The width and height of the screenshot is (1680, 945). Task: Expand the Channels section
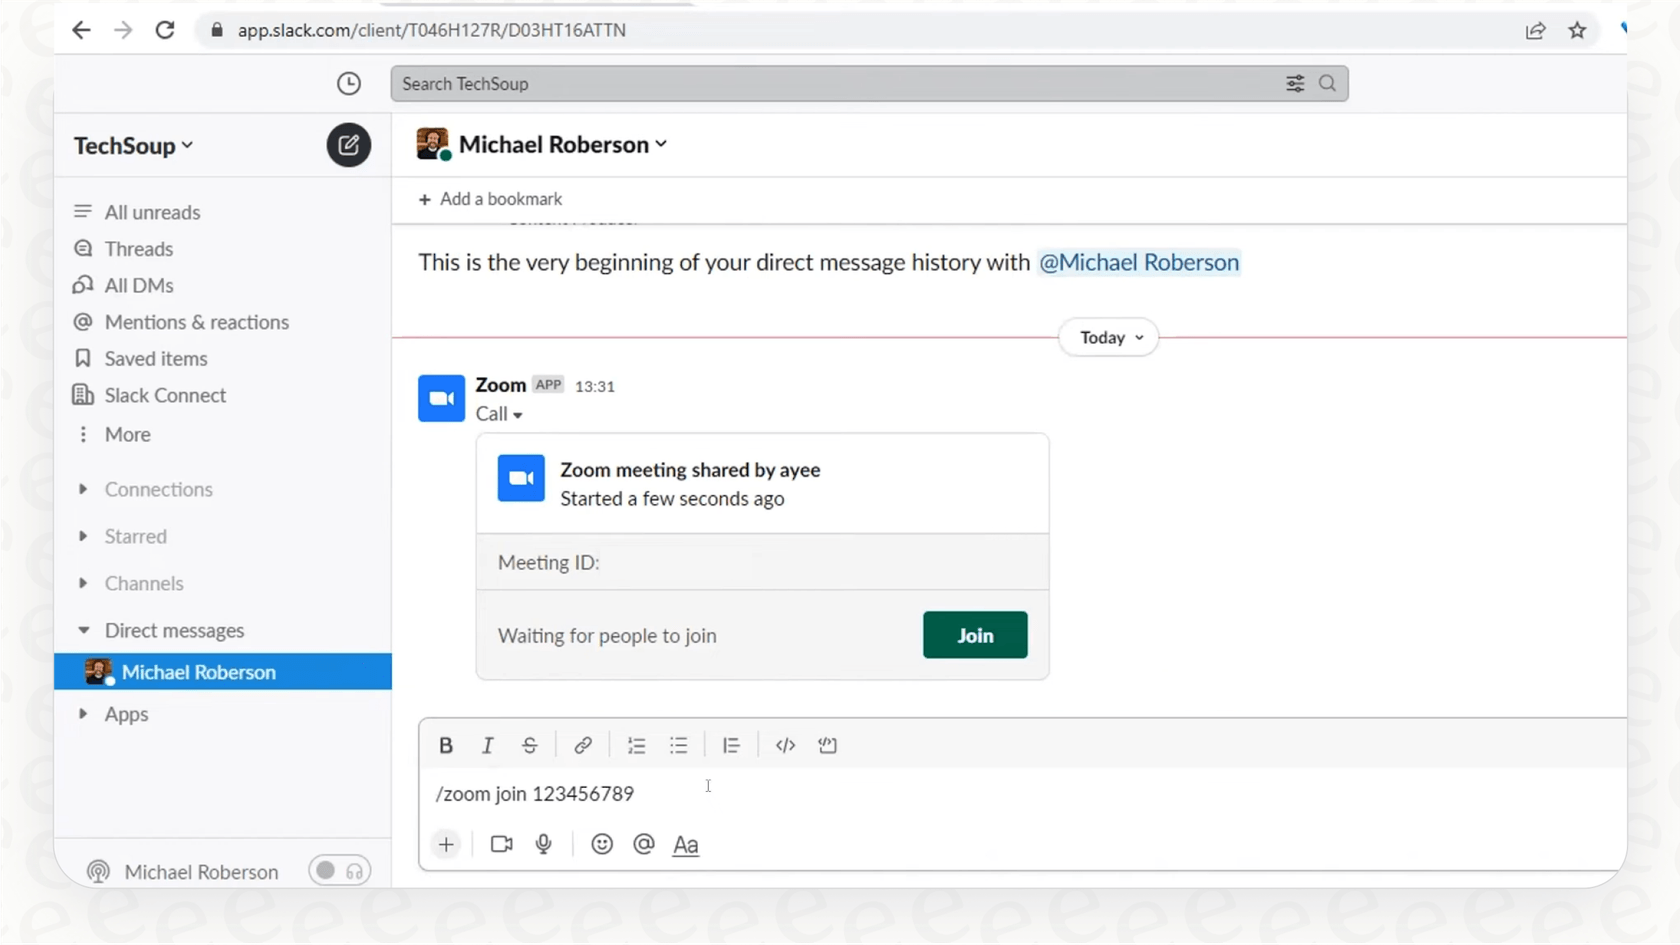[143, 583]
